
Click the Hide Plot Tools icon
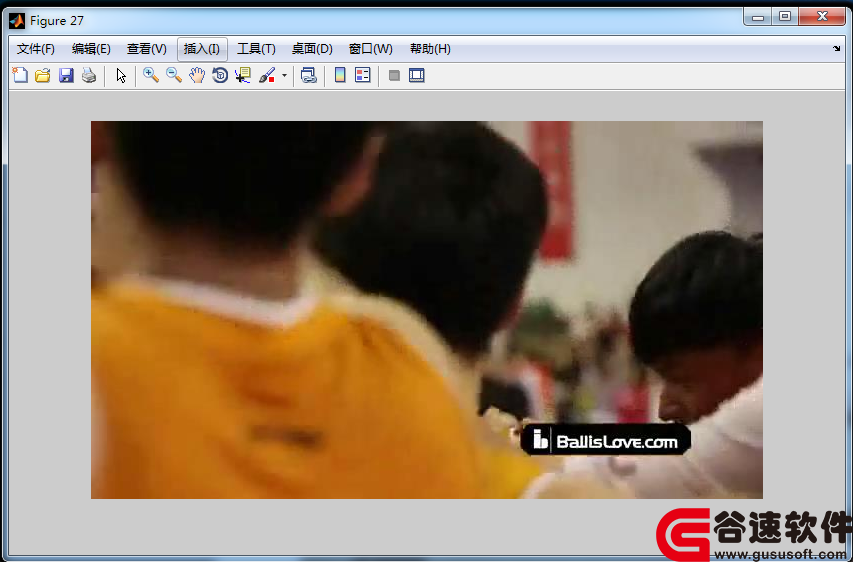tap(394, 76)
